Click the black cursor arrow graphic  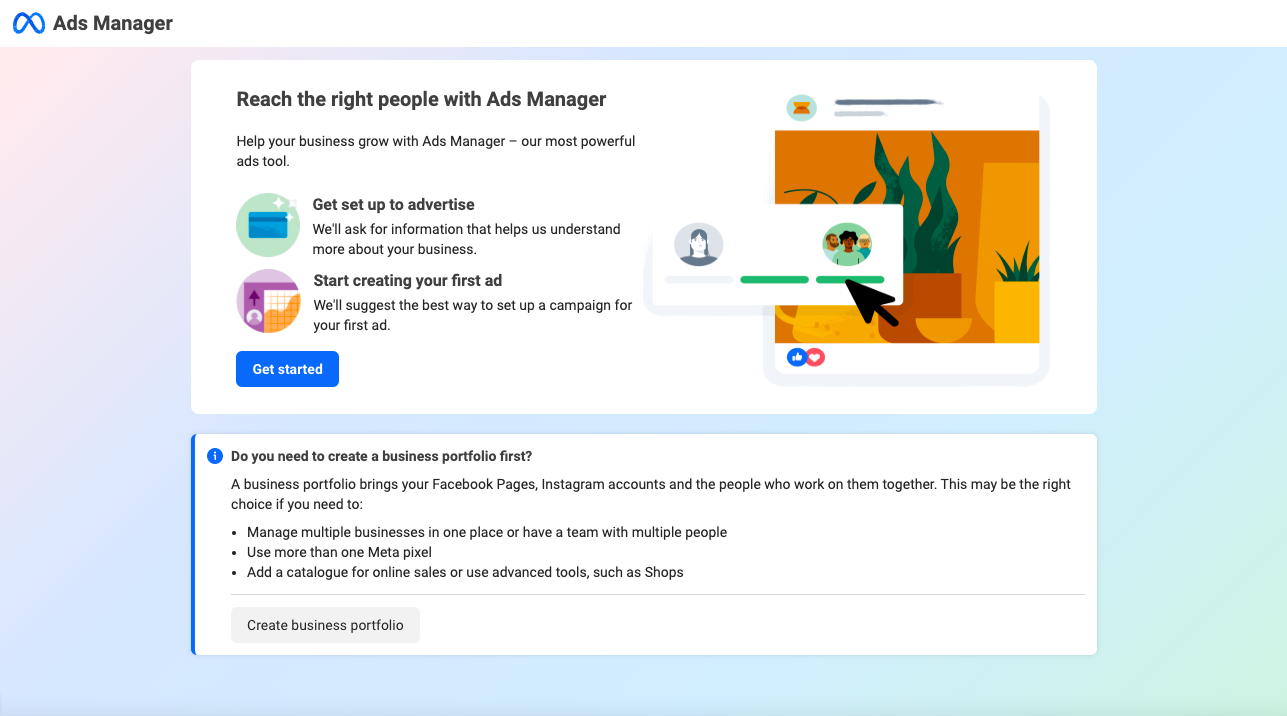[x=870, y=303]
